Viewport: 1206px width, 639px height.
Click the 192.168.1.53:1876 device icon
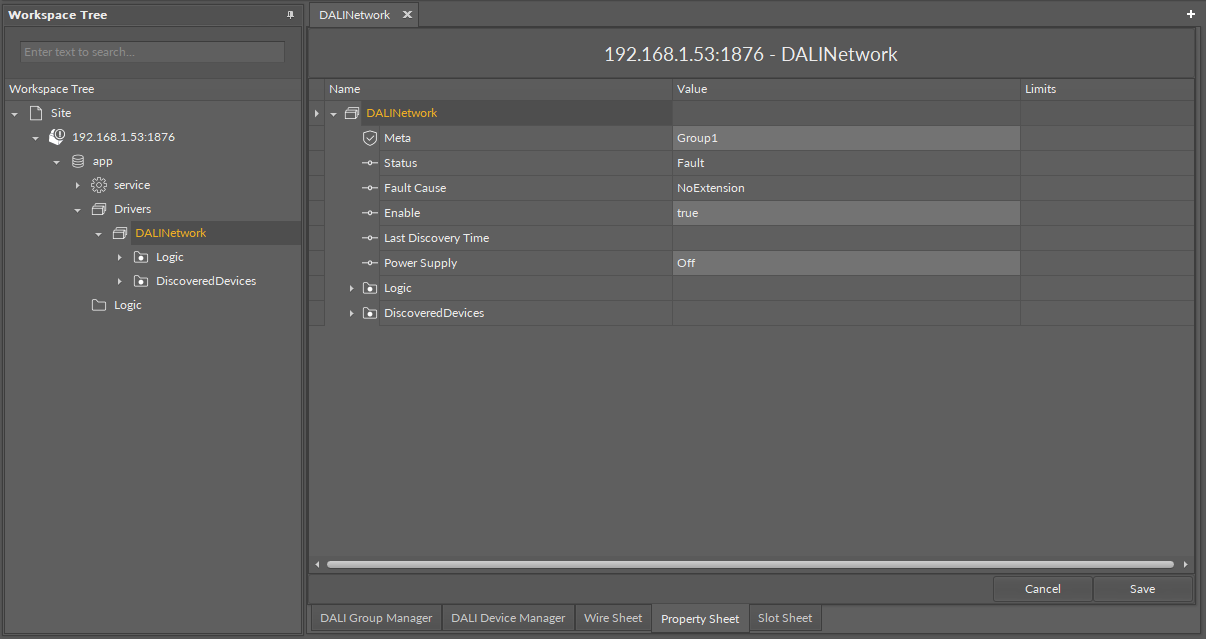click(x=57, y=137)
